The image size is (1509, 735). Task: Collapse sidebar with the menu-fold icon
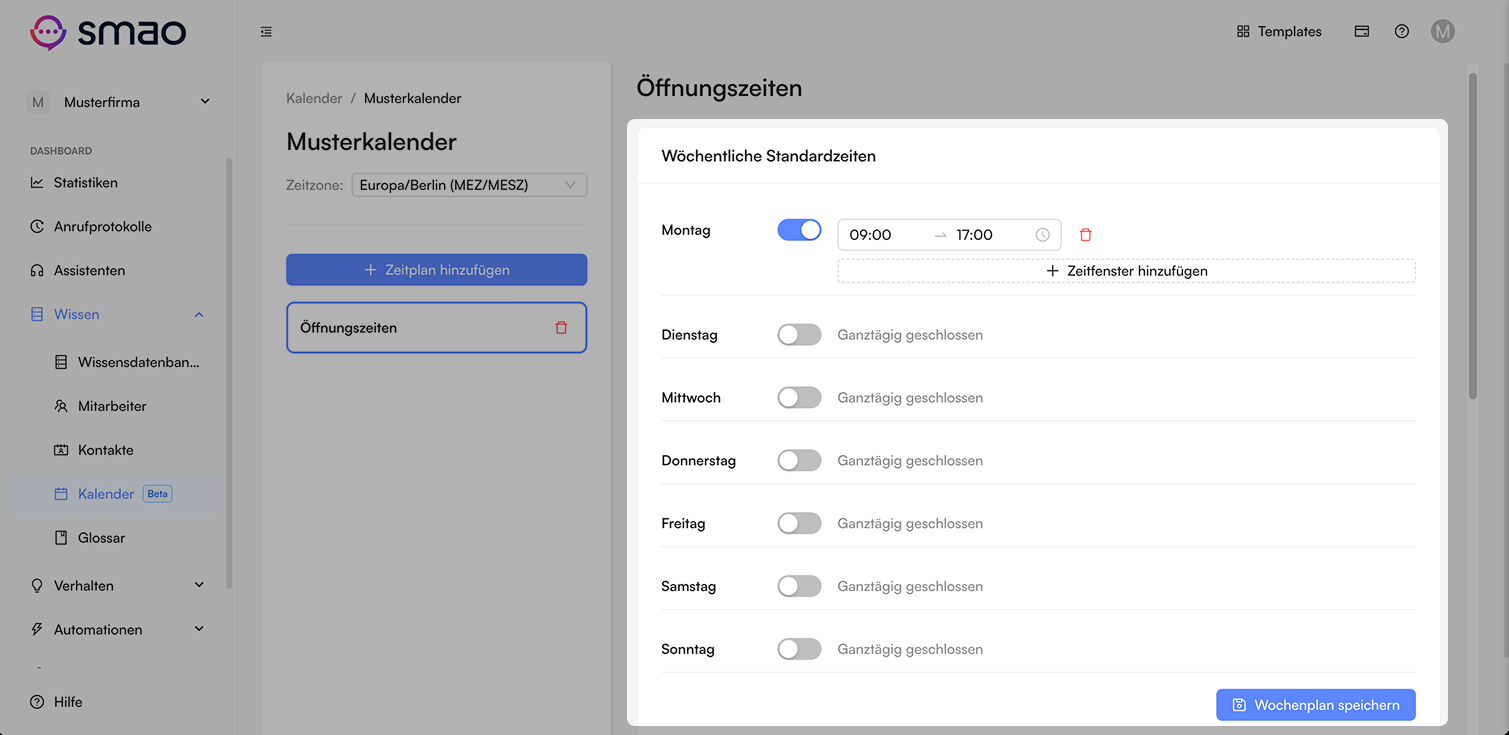266,32
